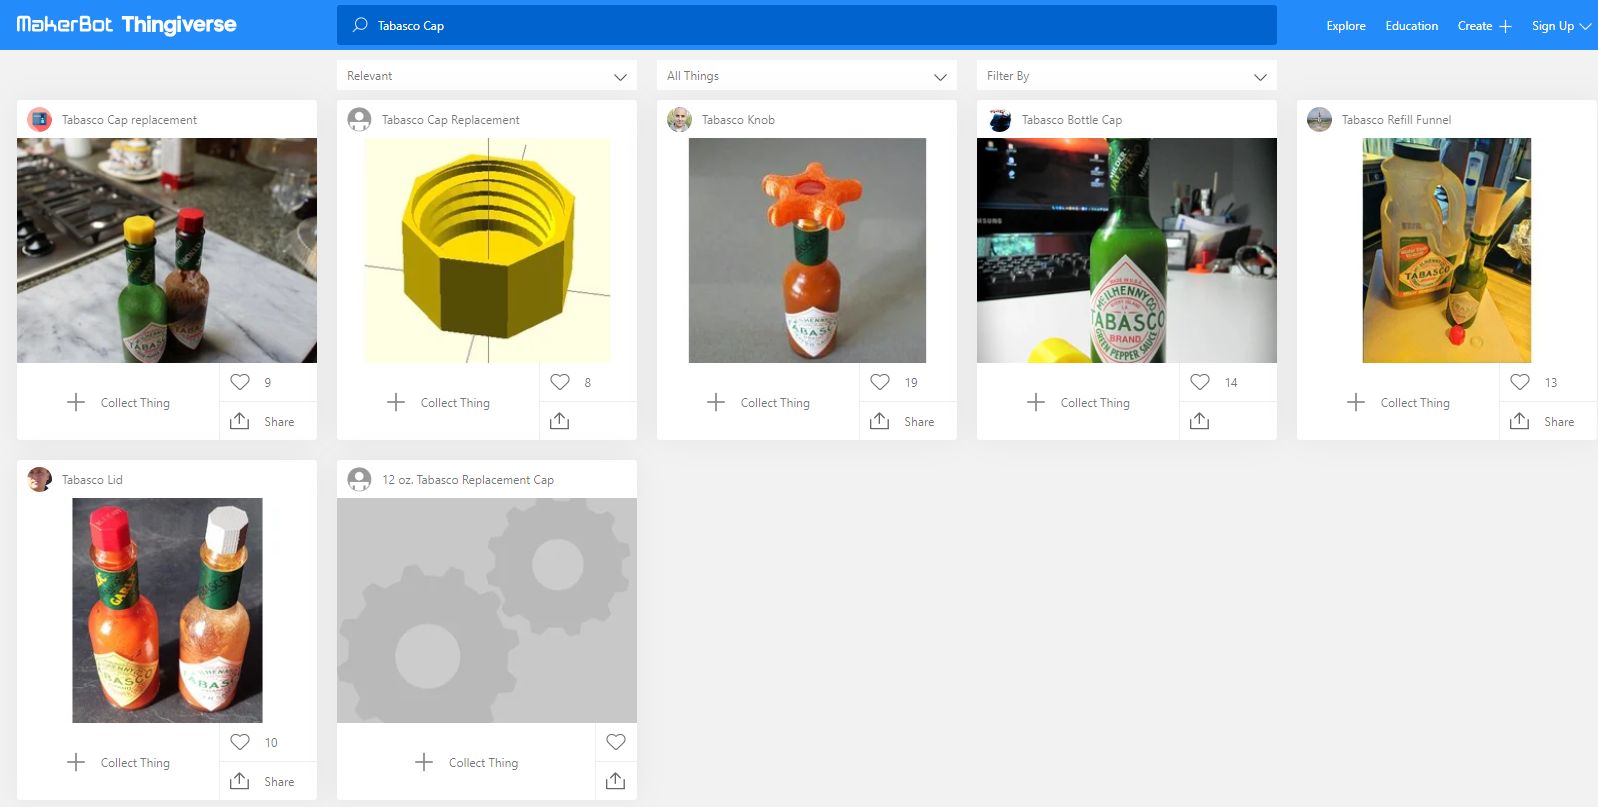The width and height of the screenshot is (1598, 807).
Task: Like the Tabasco Lid
Action: click(240, 742)
